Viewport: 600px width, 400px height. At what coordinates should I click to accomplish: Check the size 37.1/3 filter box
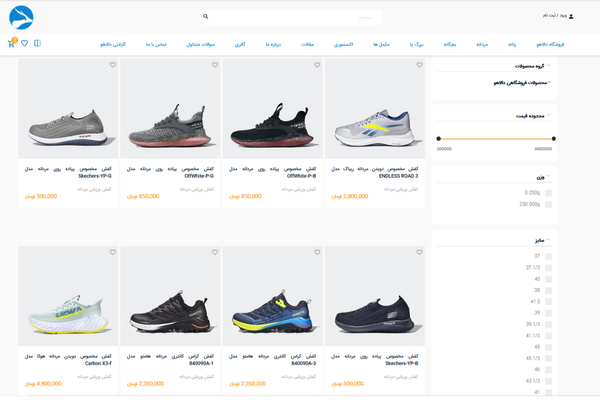pos(548,268)
